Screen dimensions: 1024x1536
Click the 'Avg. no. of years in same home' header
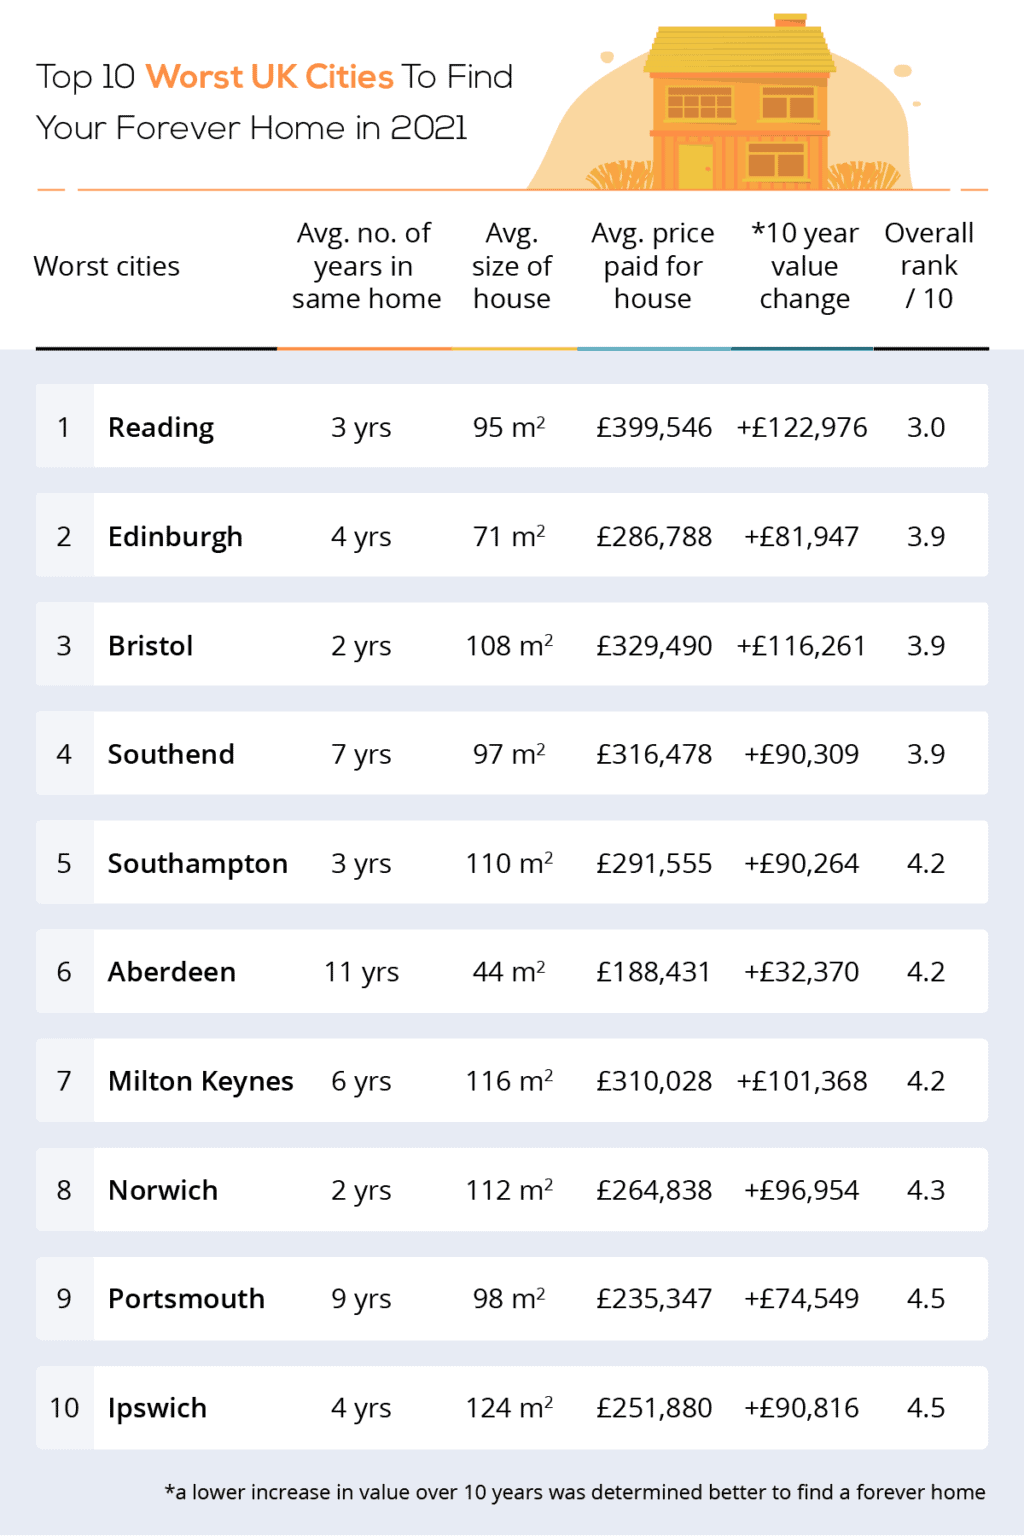[365, 266]
